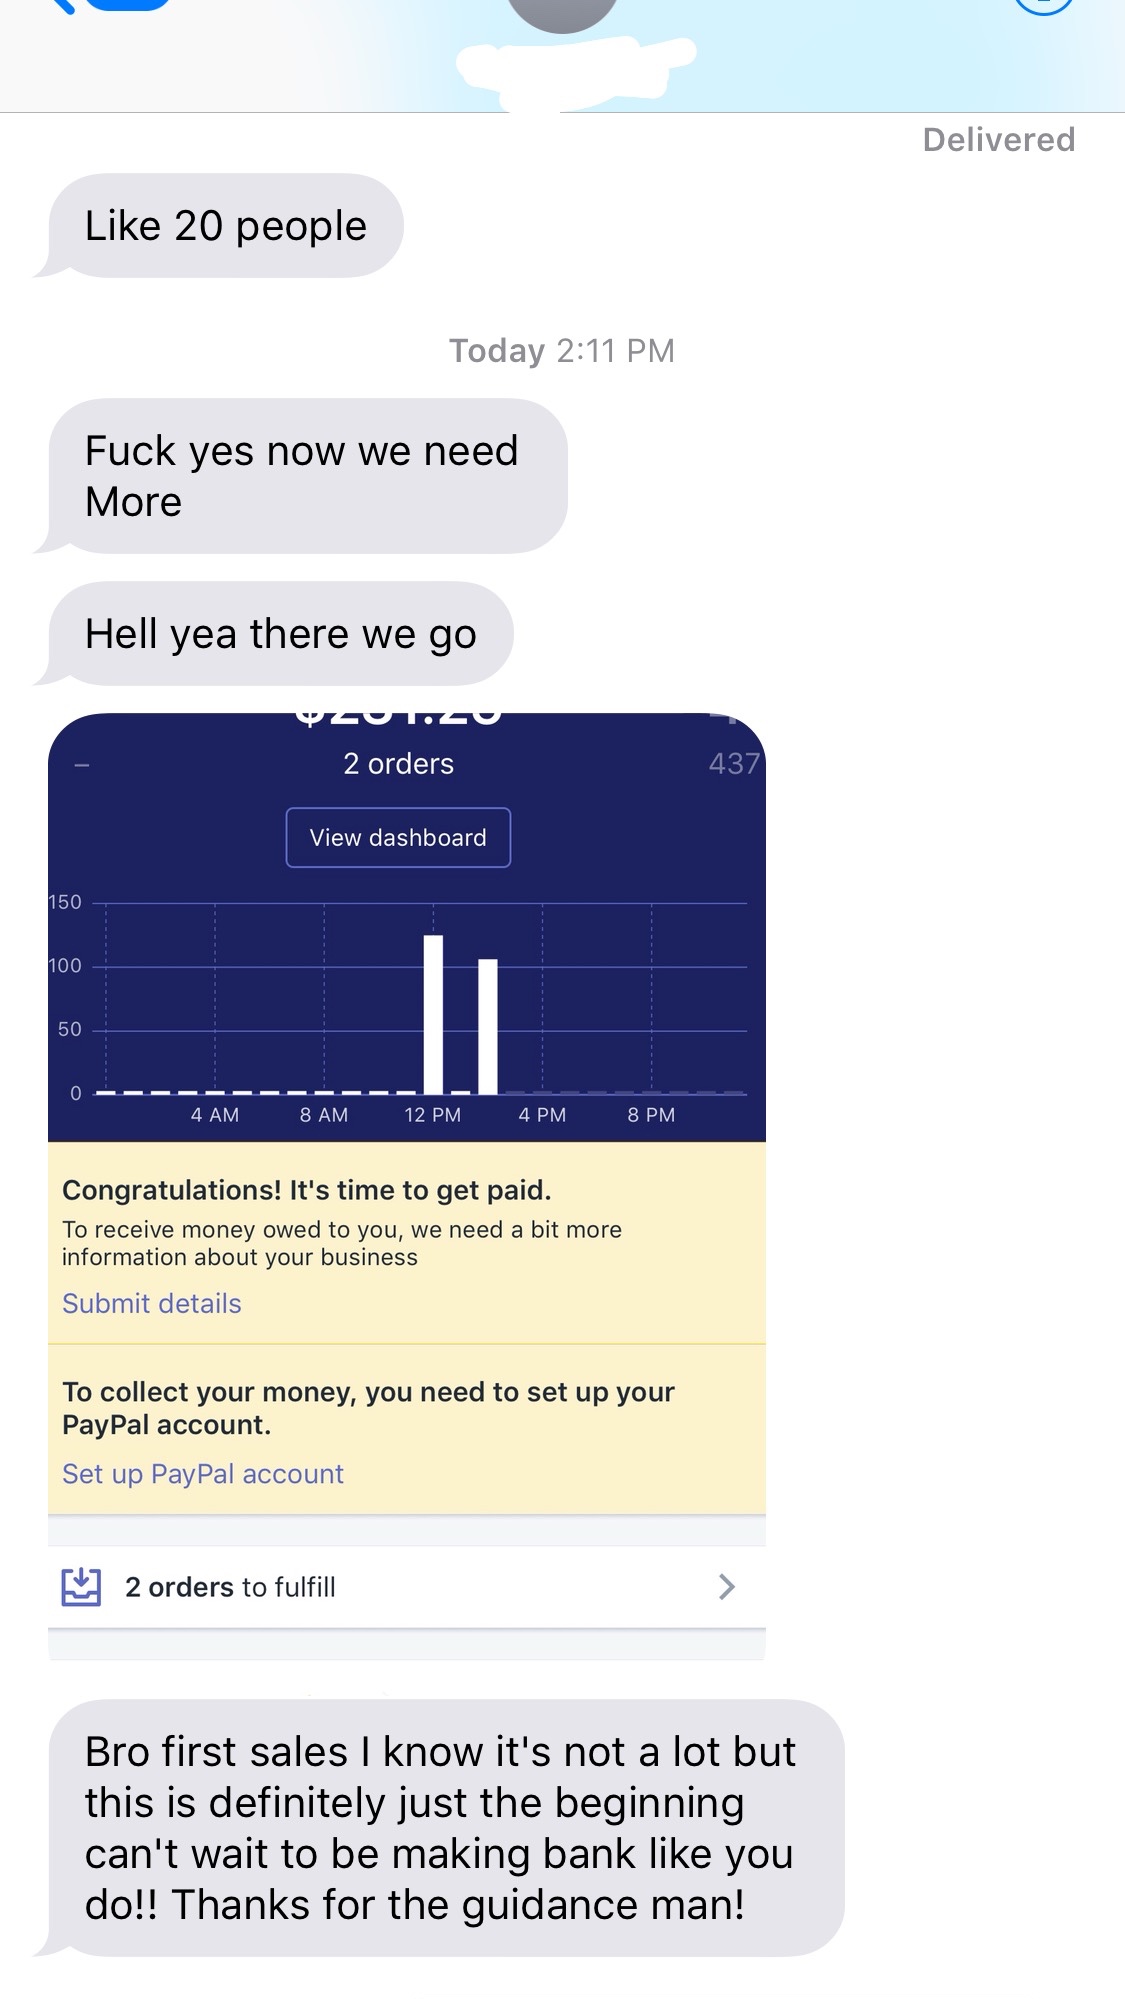1125x1999 pixels.
Task: Click the View dashboard button
Action: pyautogui.click(x=398, y=838)
